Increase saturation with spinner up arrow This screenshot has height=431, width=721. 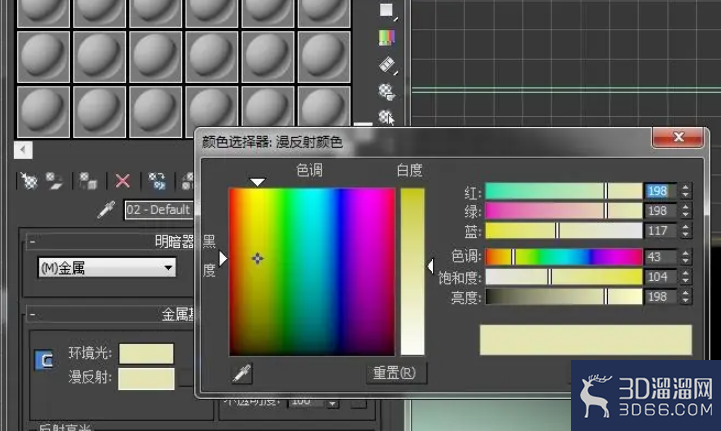tap(686, 273)
